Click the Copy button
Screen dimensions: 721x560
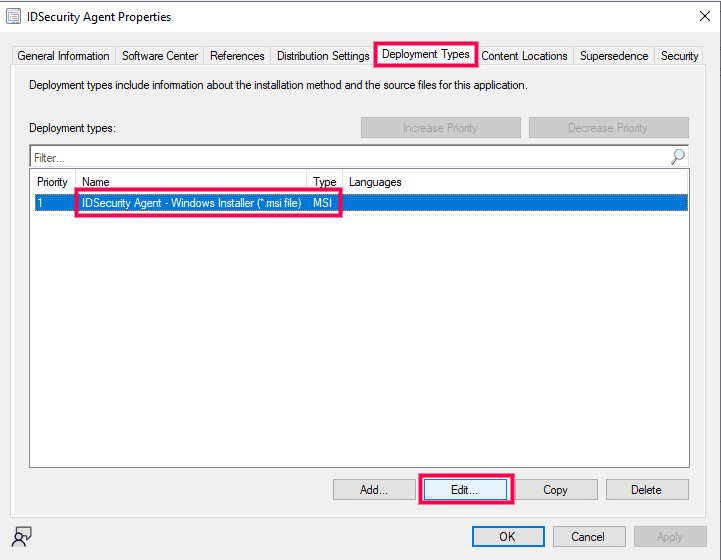[556, 490]
